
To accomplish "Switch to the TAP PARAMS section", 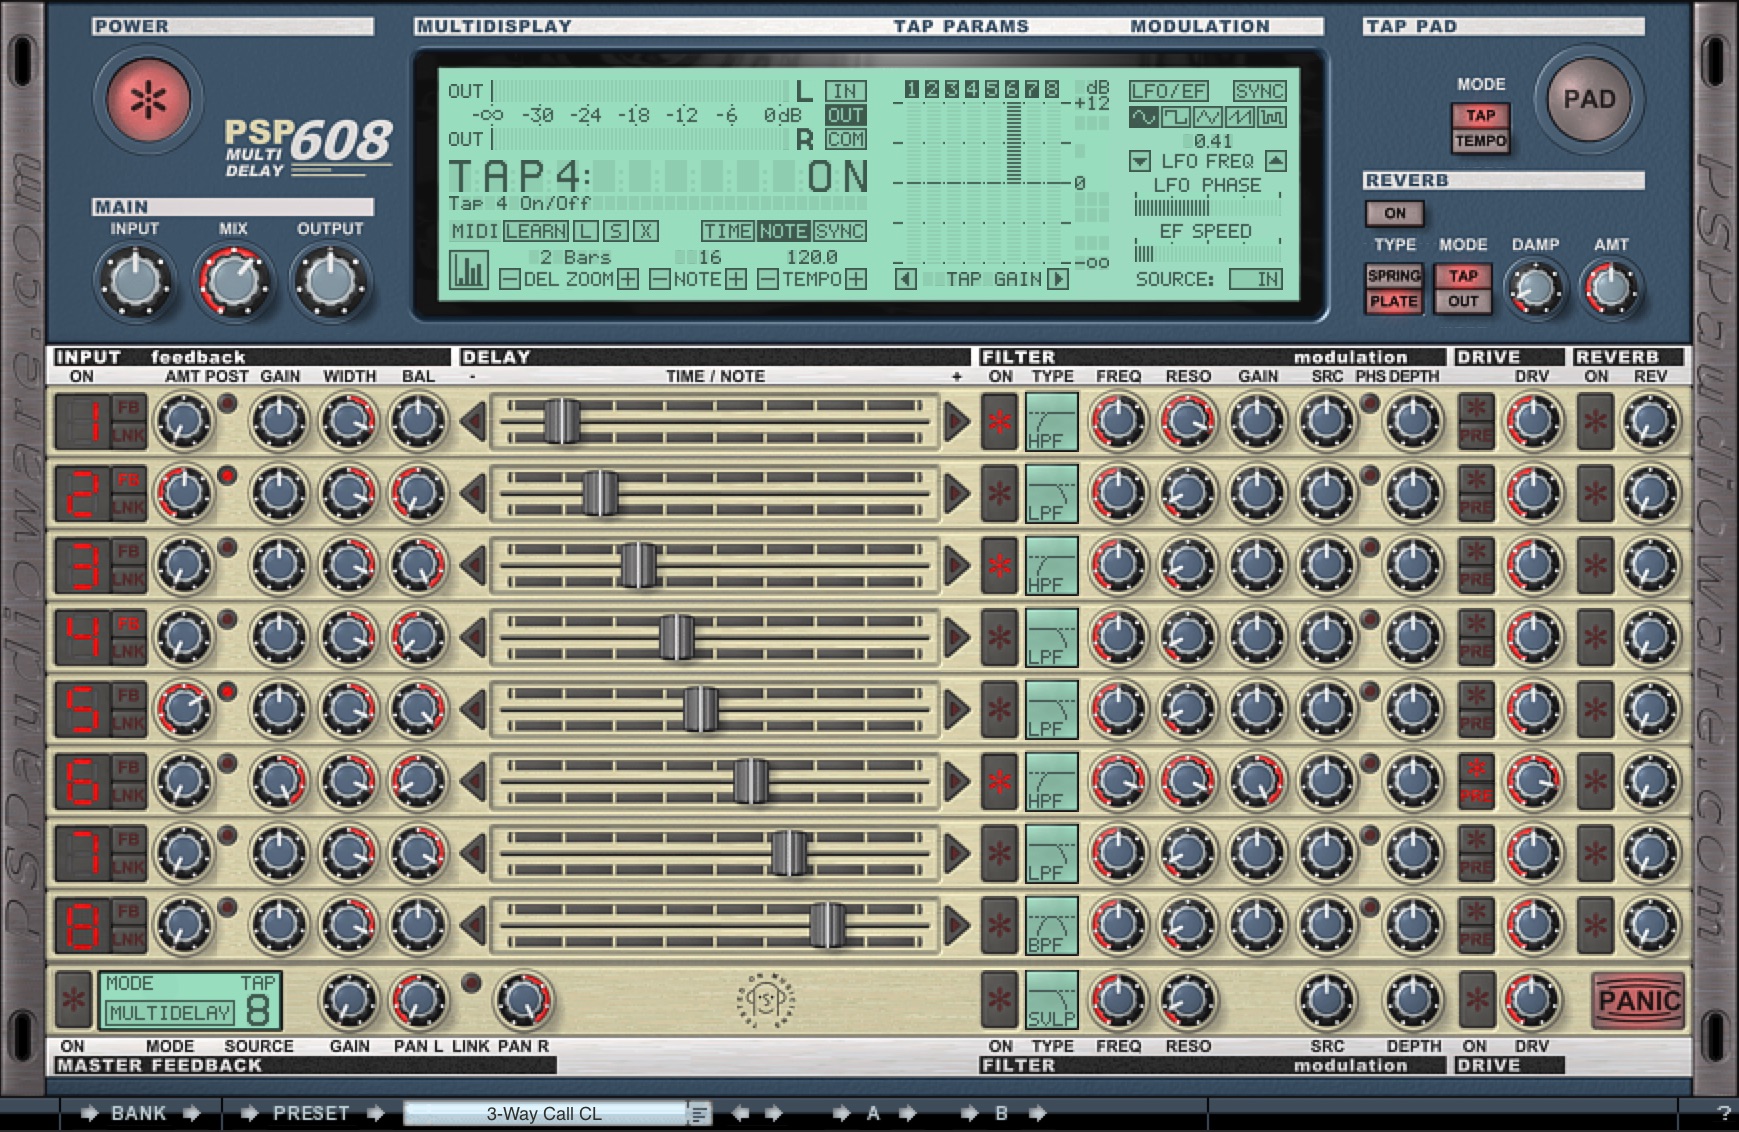I will [x=961, y=26].
